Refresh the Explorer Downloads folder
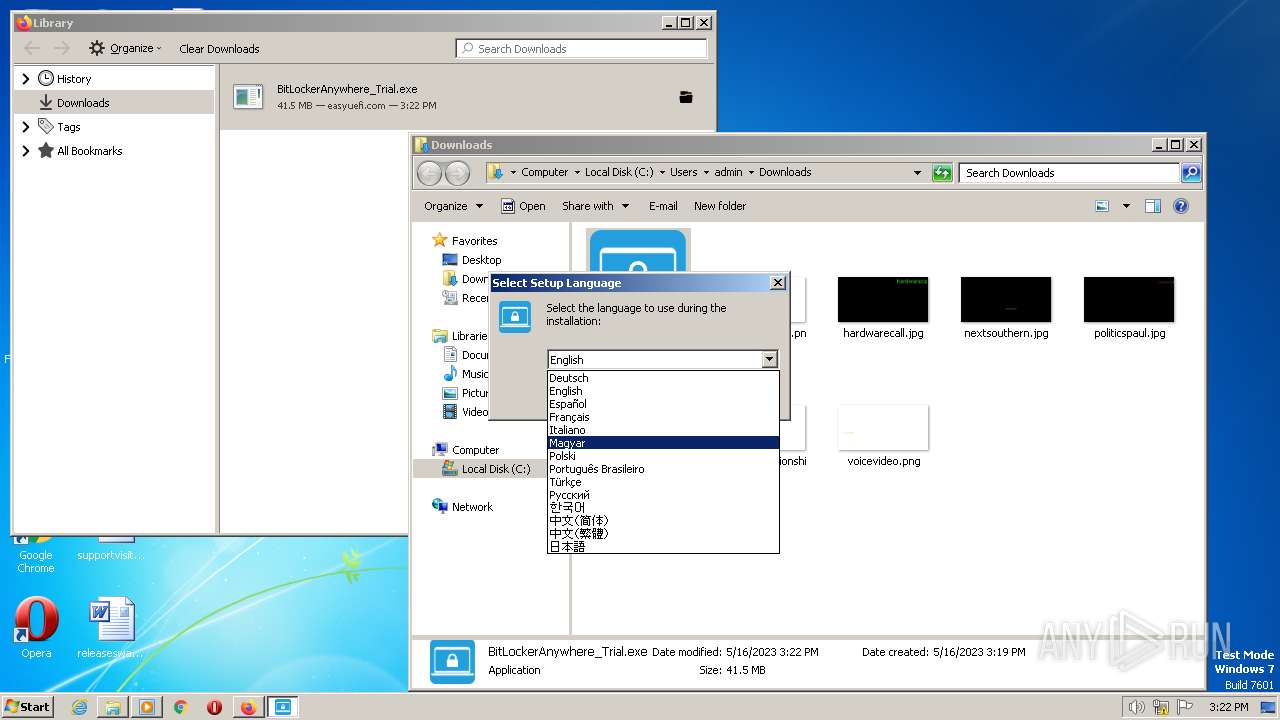 coord(942,173)
